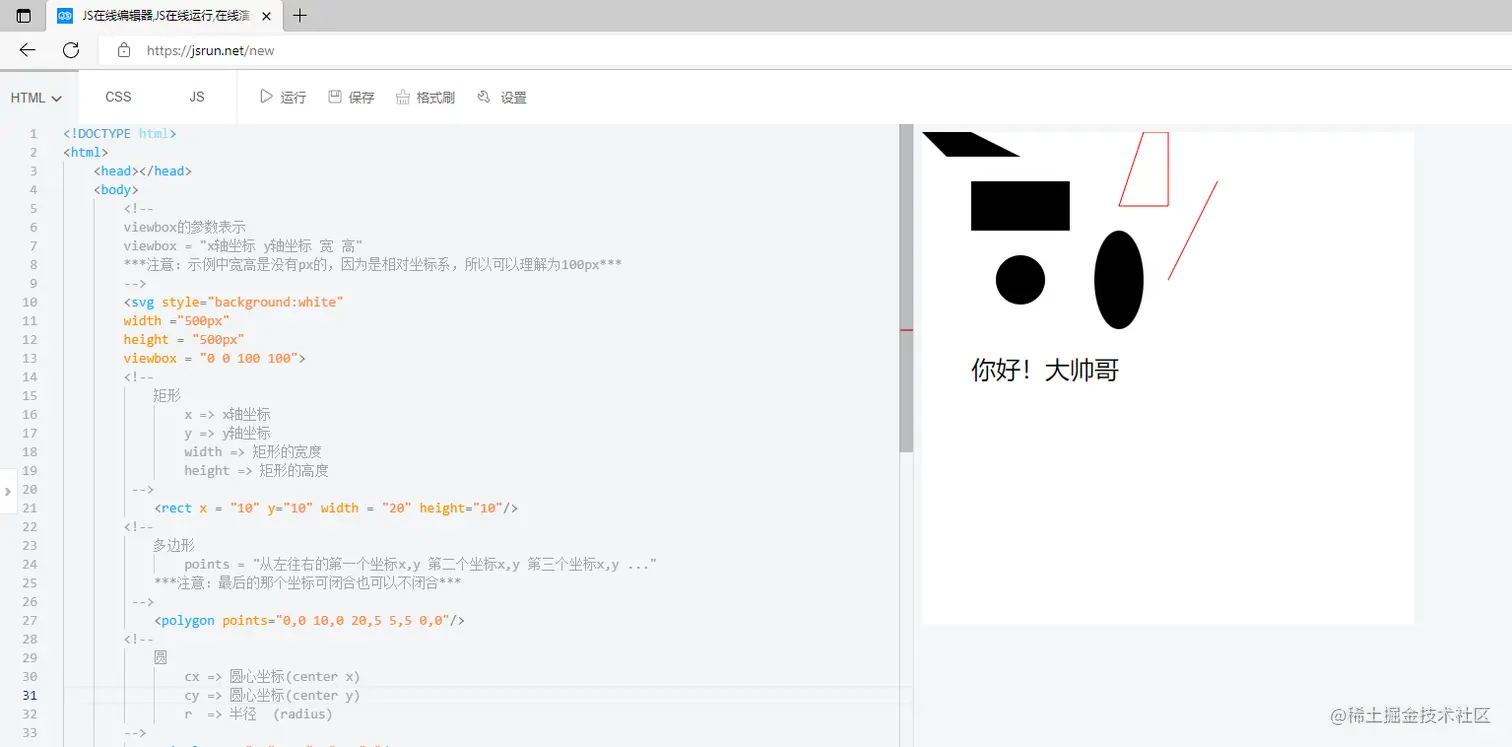
Task: Click line number 31 in gutter
Action: (x=29, y=695)
